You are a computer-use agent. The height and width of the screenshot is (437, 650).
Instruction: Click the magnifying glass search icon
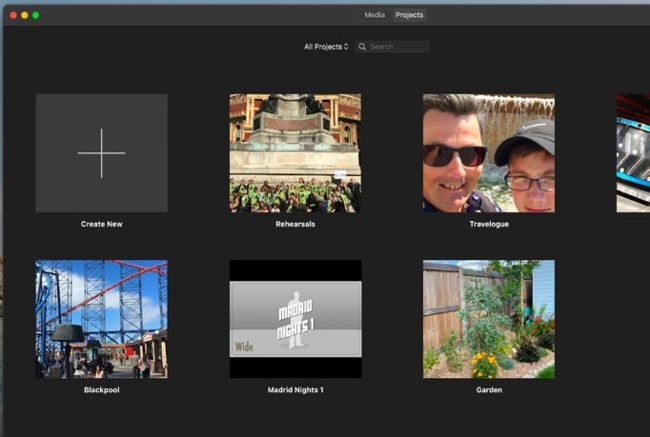point(363,47)
